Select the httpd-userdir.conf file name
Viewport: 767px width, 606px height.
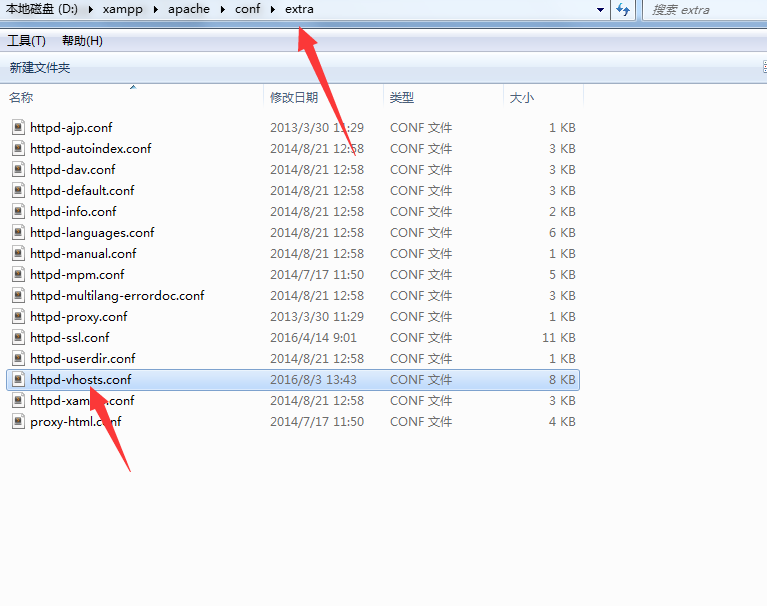coord(83,359)
